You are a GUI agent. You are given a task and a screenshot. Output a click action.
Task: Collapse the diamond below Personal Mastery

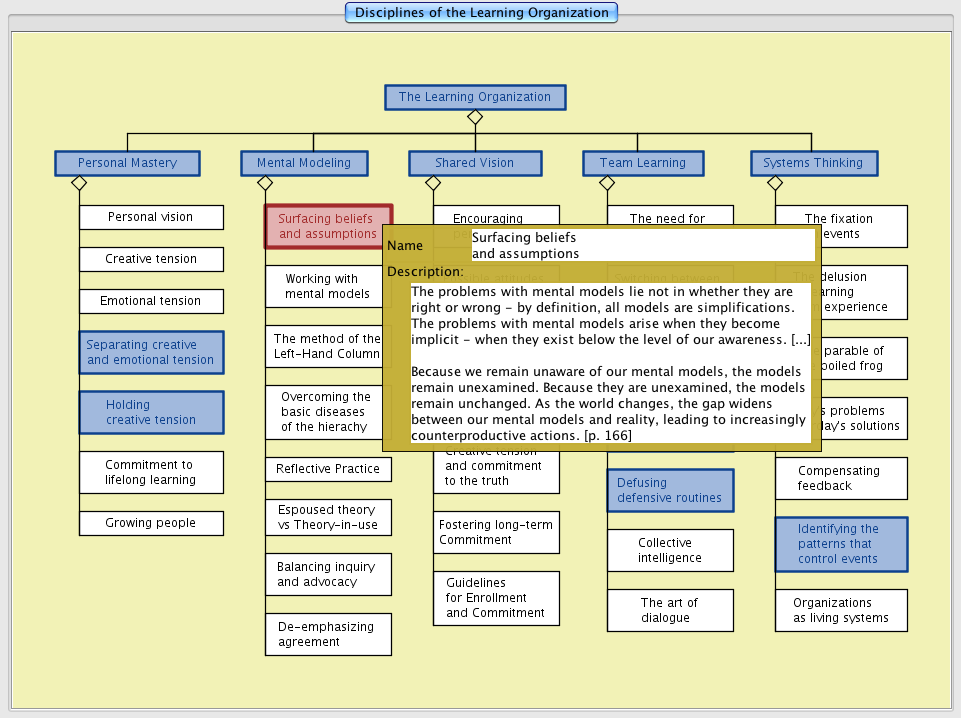click(x=79, y=183)
